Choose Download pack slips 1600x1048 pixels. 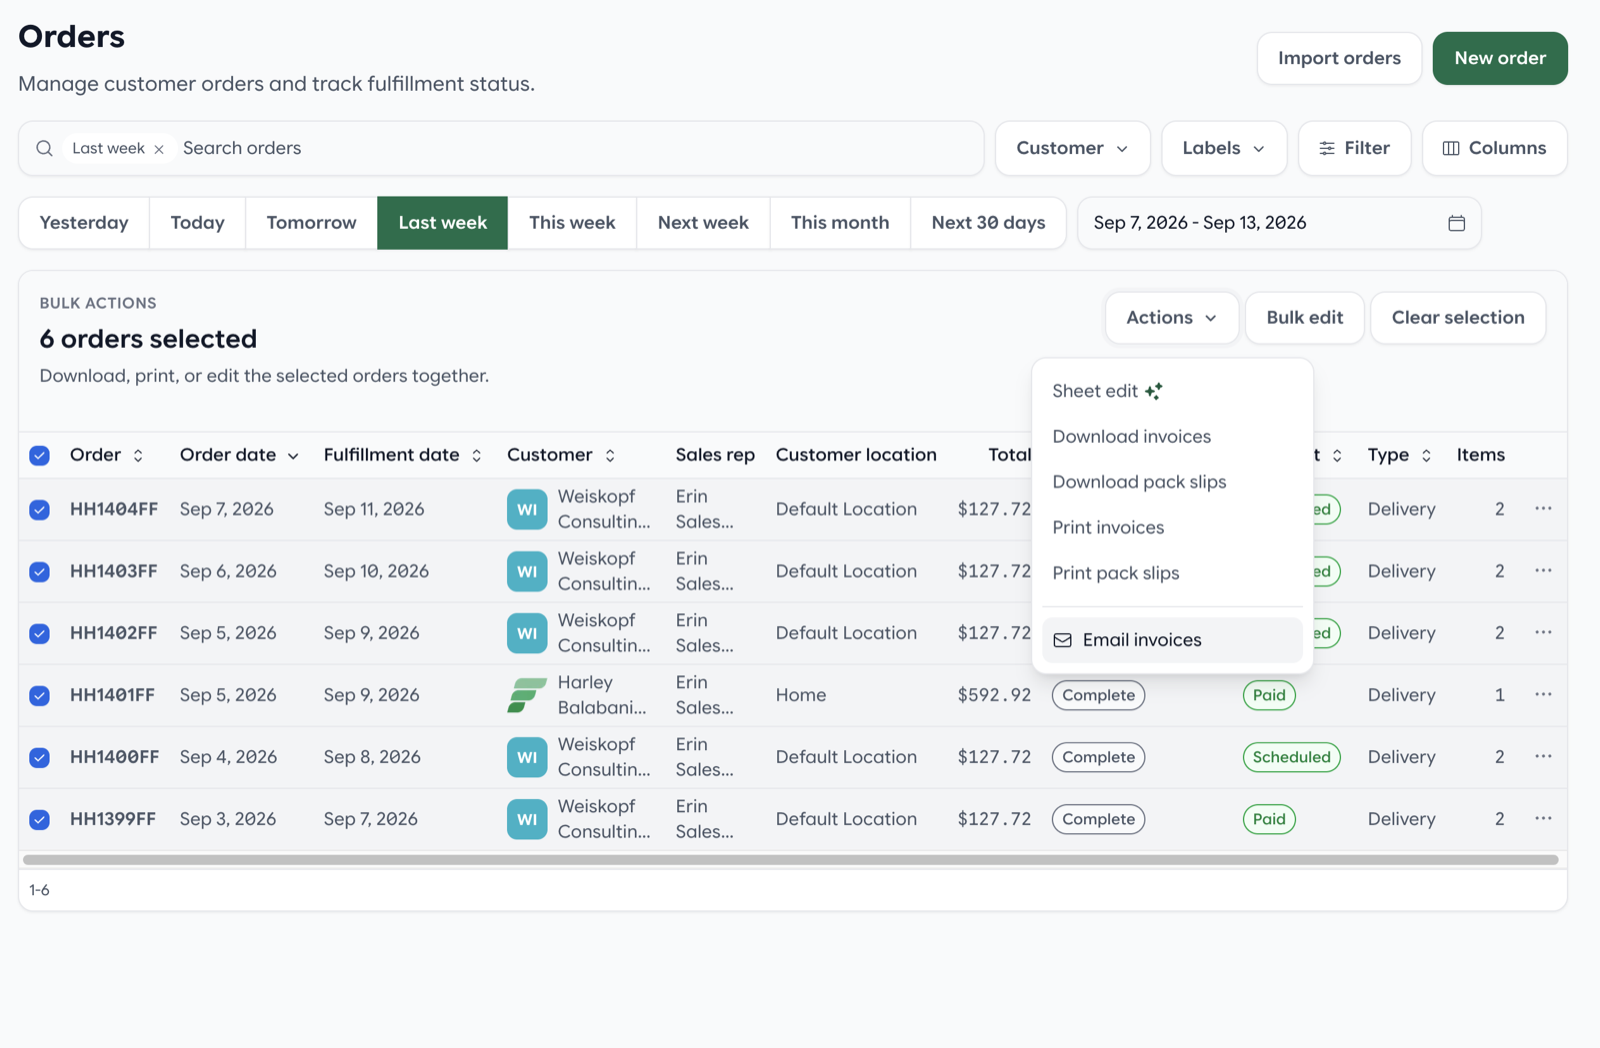(x=1139, y=482)
